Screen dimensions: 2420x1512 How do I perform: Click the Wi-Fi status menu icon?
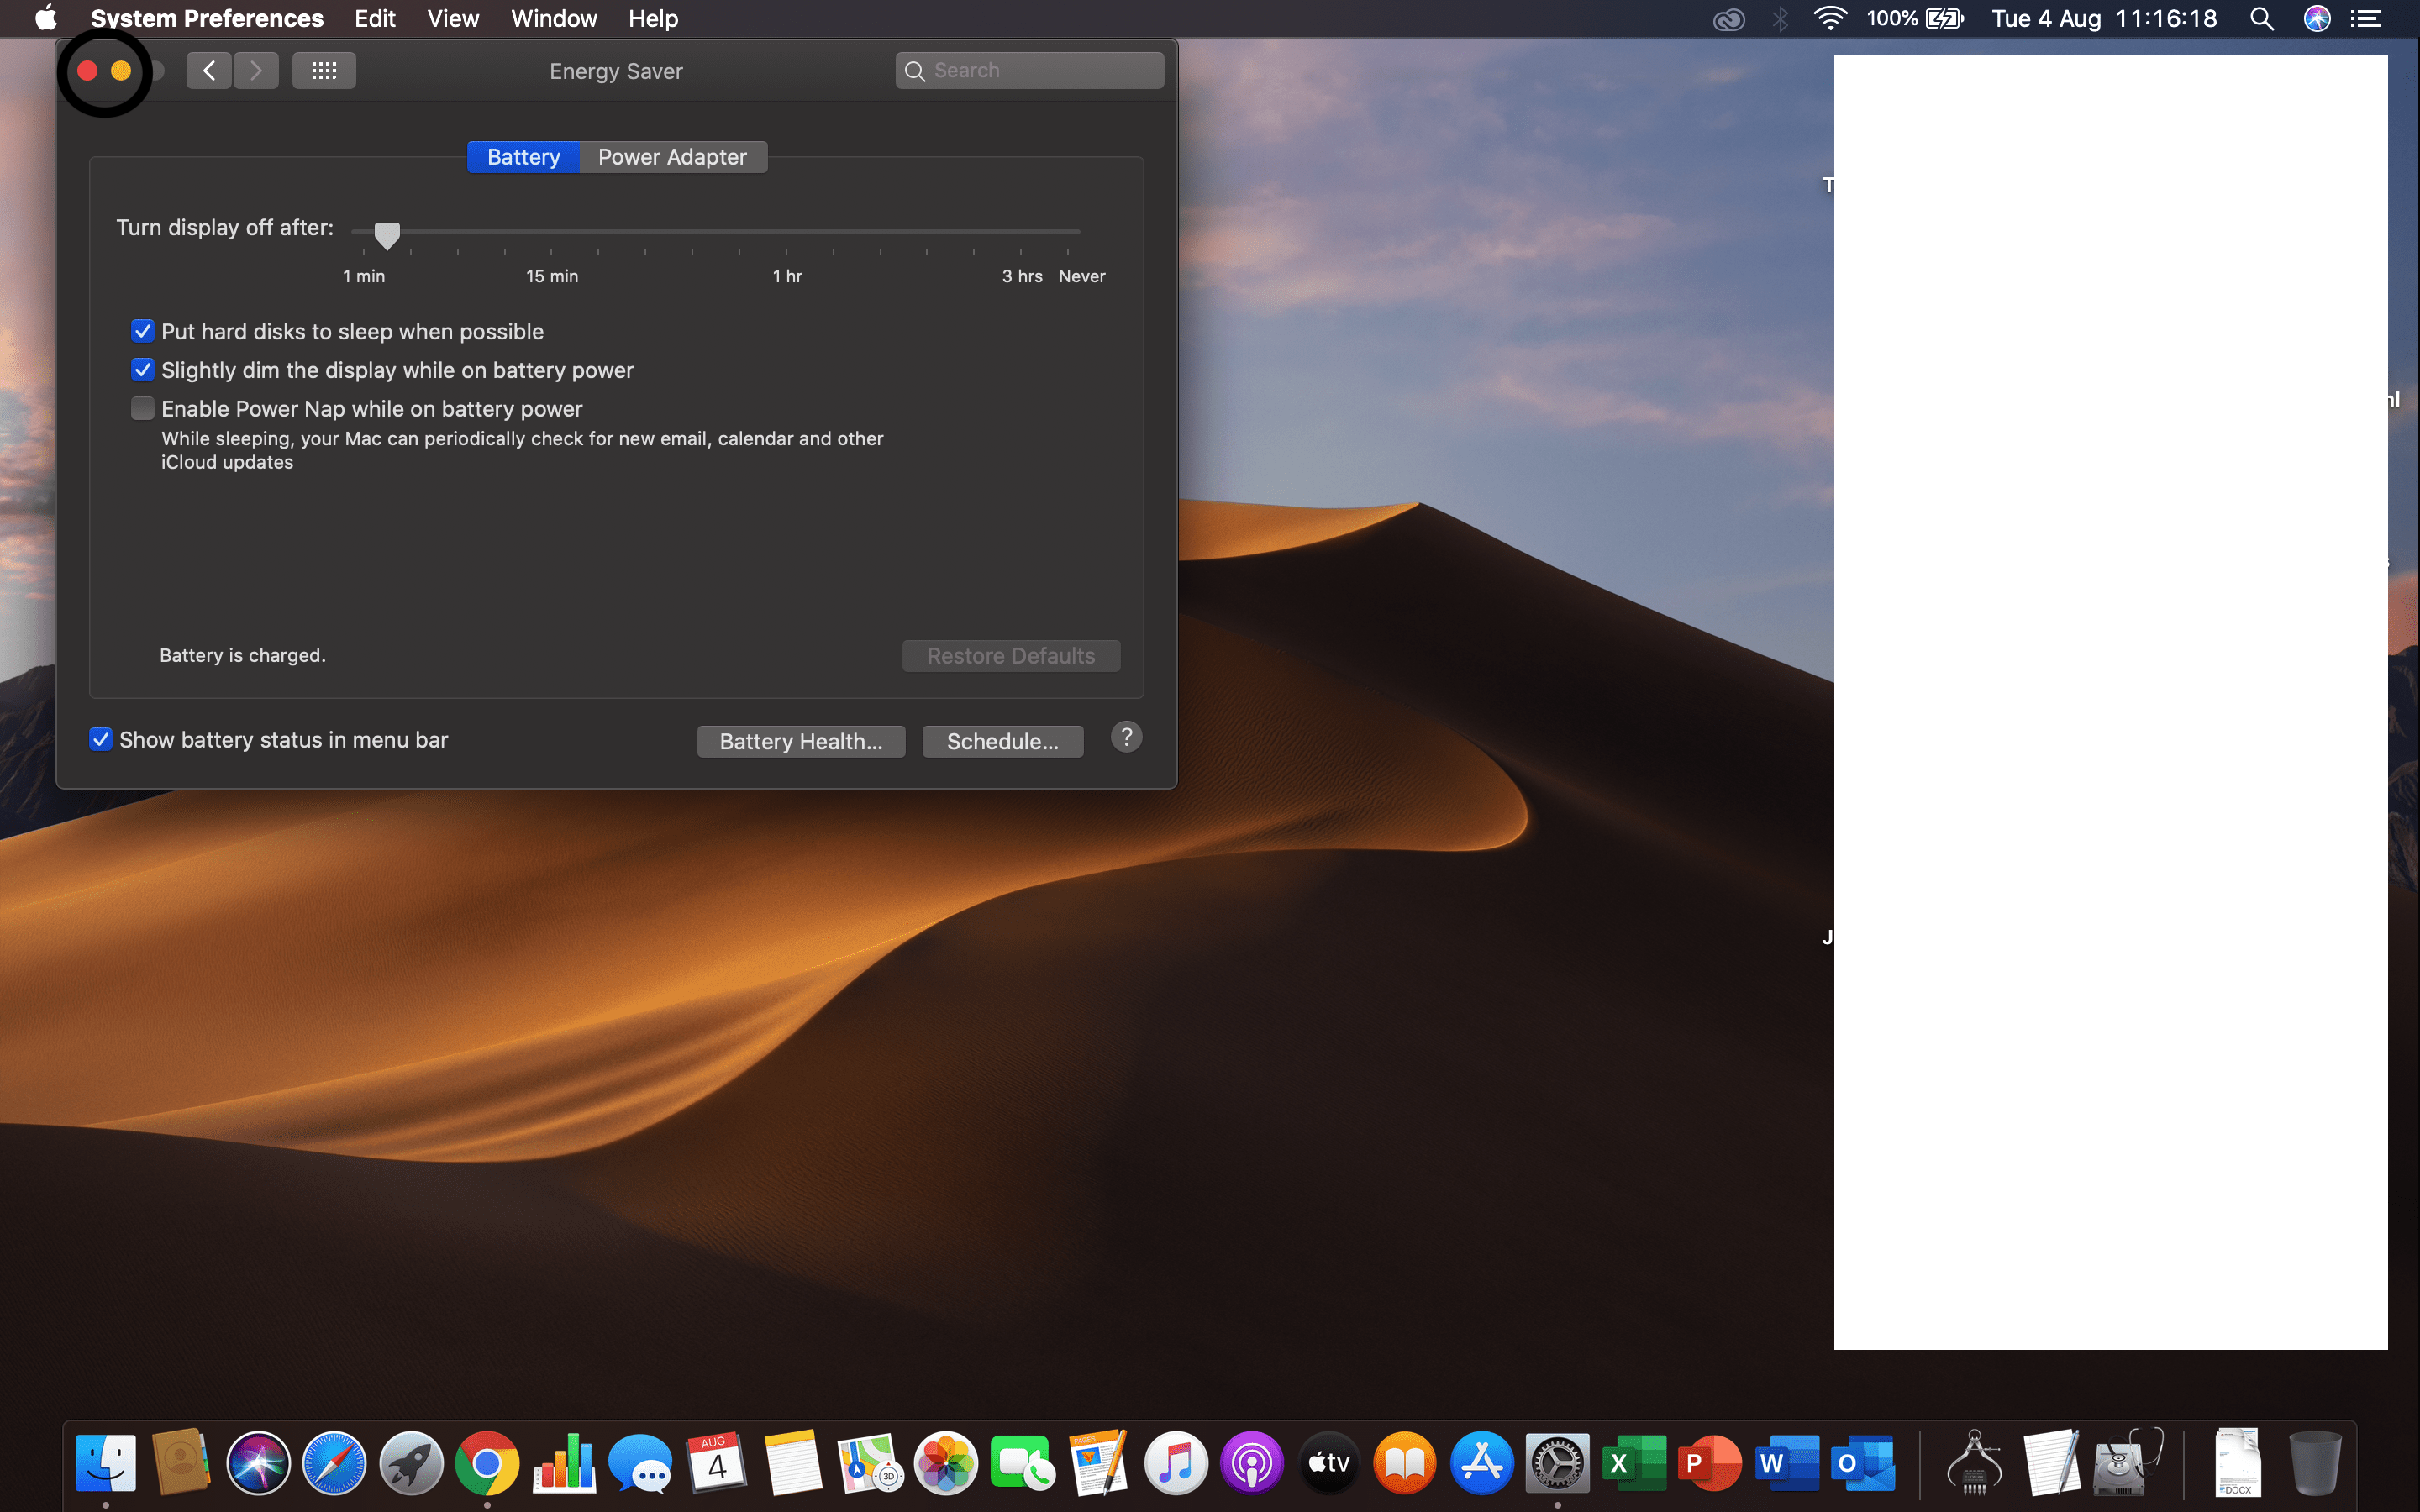pos(1829,19)
